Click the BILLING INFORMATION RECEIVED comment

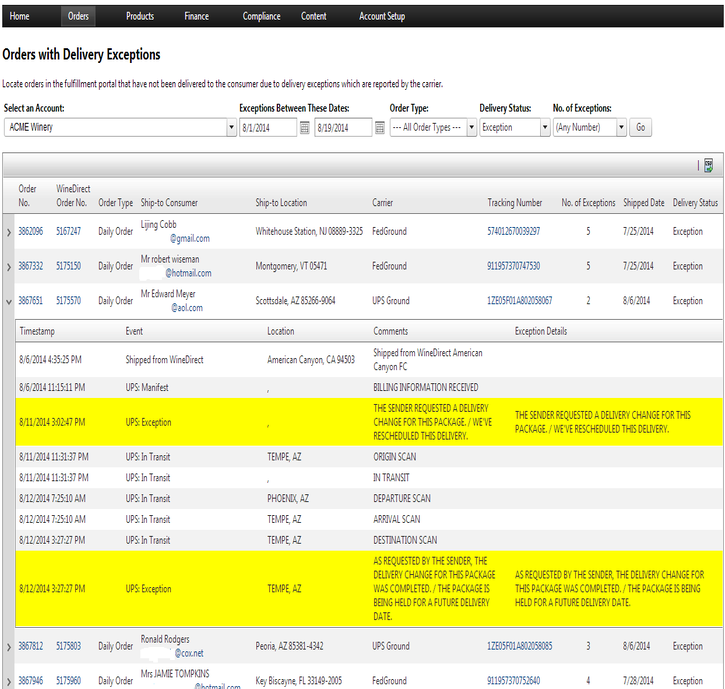click(425, 388)
